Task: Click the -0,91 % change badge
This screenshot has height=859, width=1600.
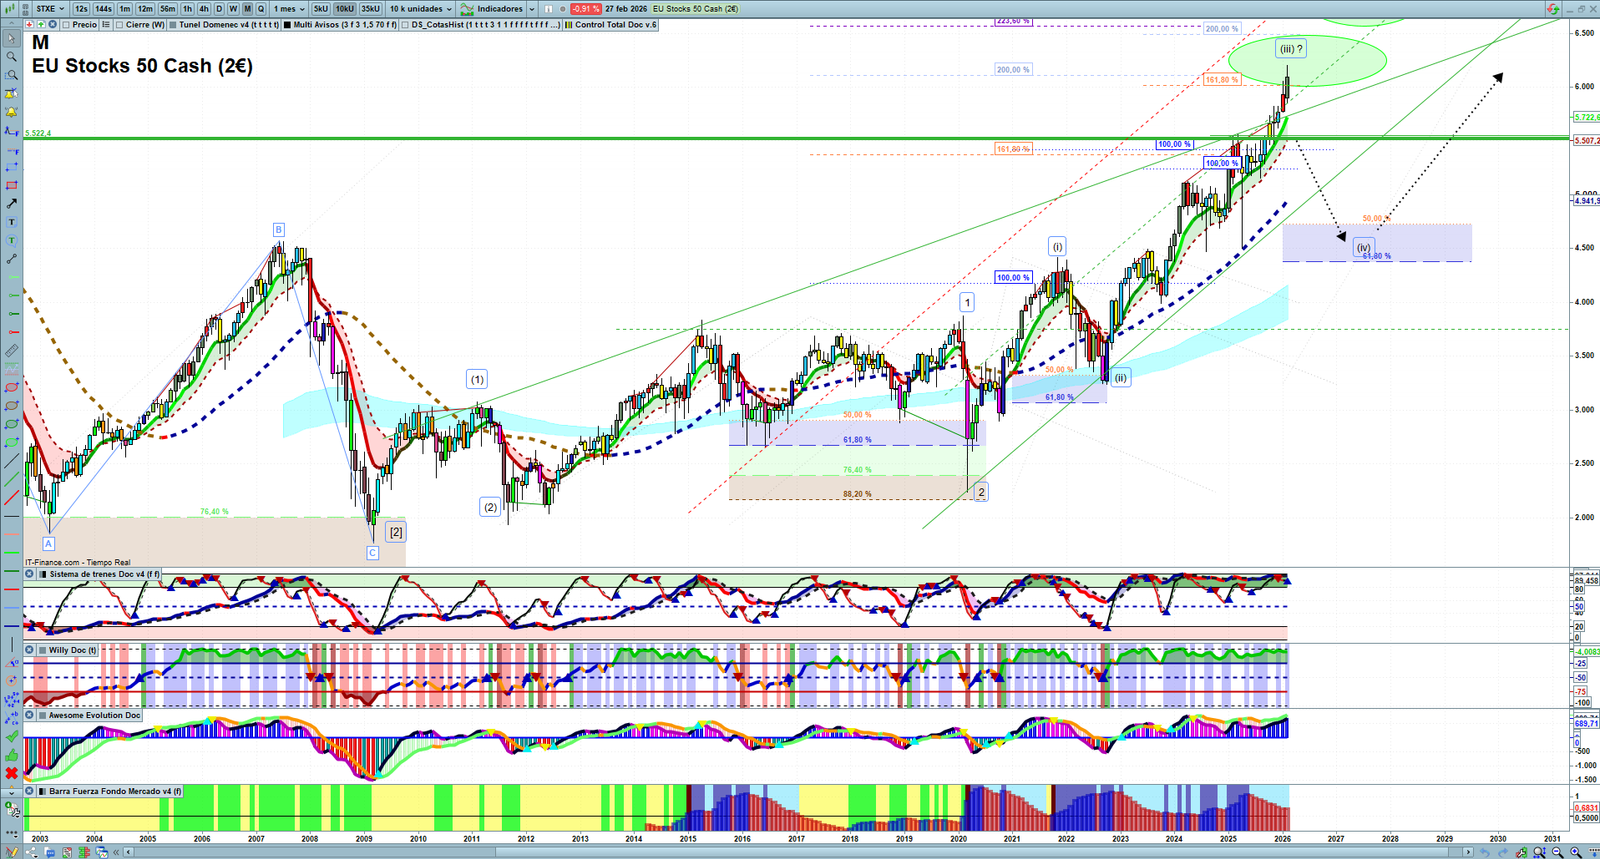Action: point(585,9)
